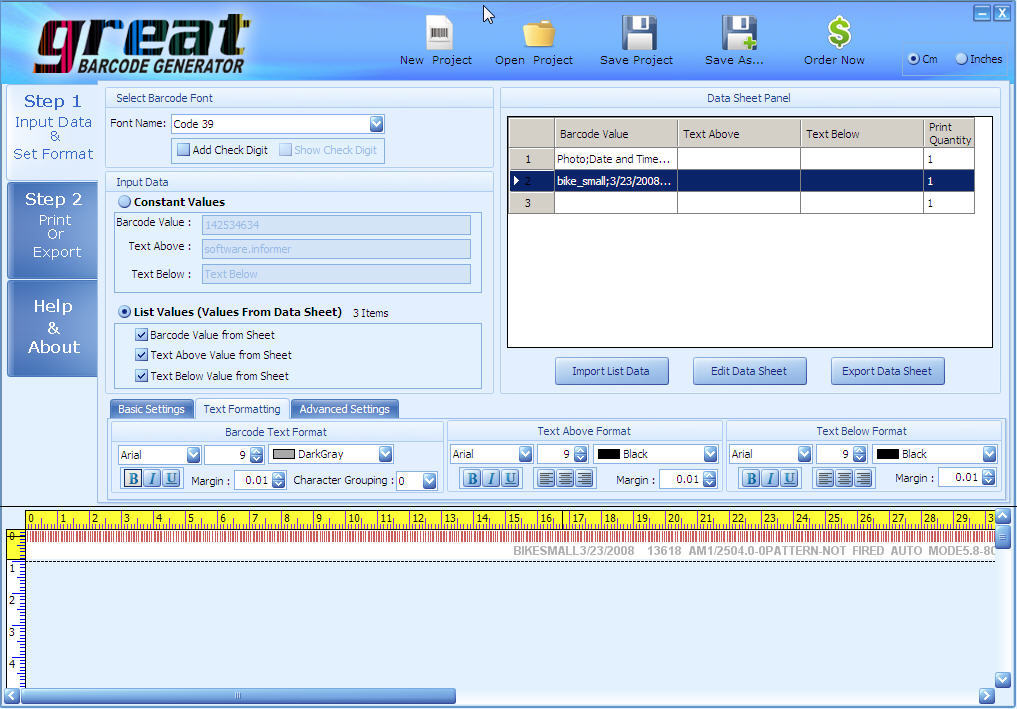Image resolution: width=1017 pixels, height=709 pixels.
Task: Select the Cm unit radio button
Action: point(913,59)
